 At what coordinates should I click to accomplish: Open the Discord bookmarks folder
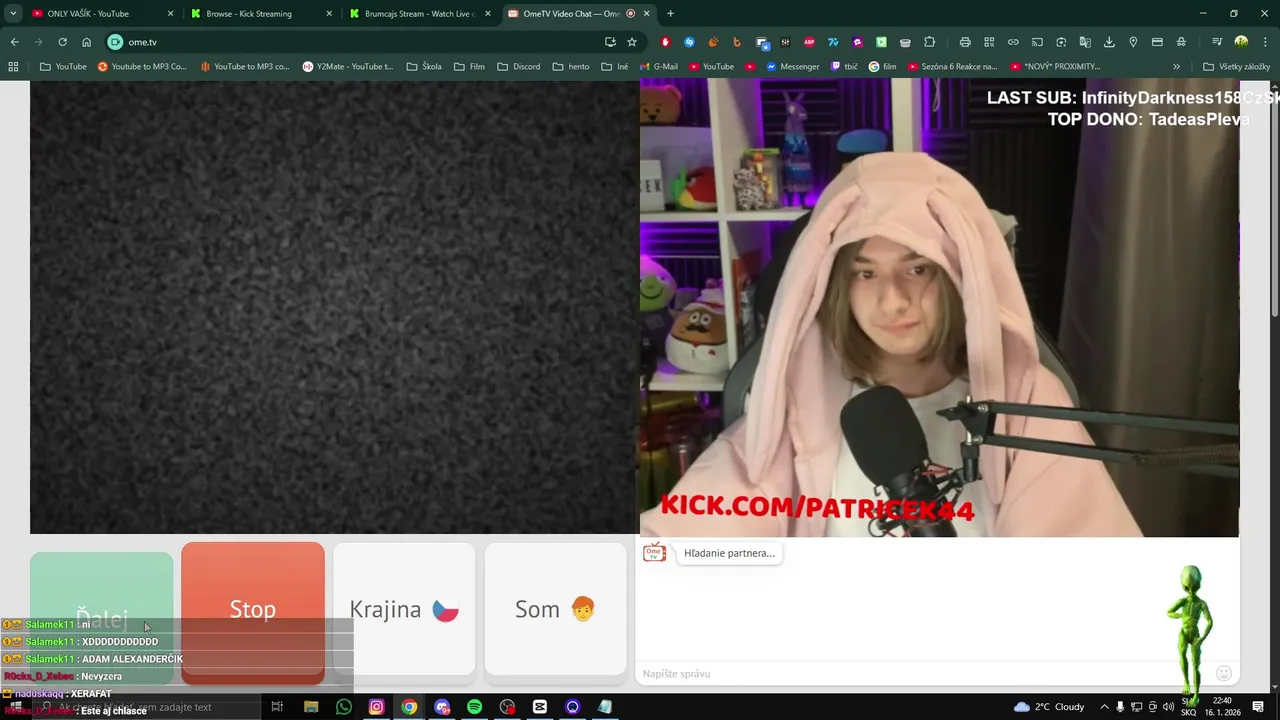(518, 67)
